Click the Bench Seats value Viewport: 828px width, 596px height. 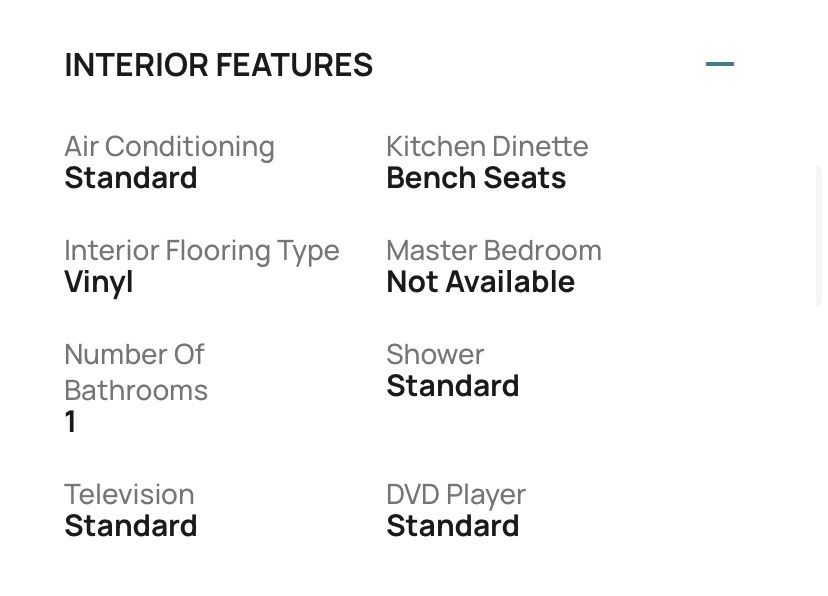click(x=476, y=178)
